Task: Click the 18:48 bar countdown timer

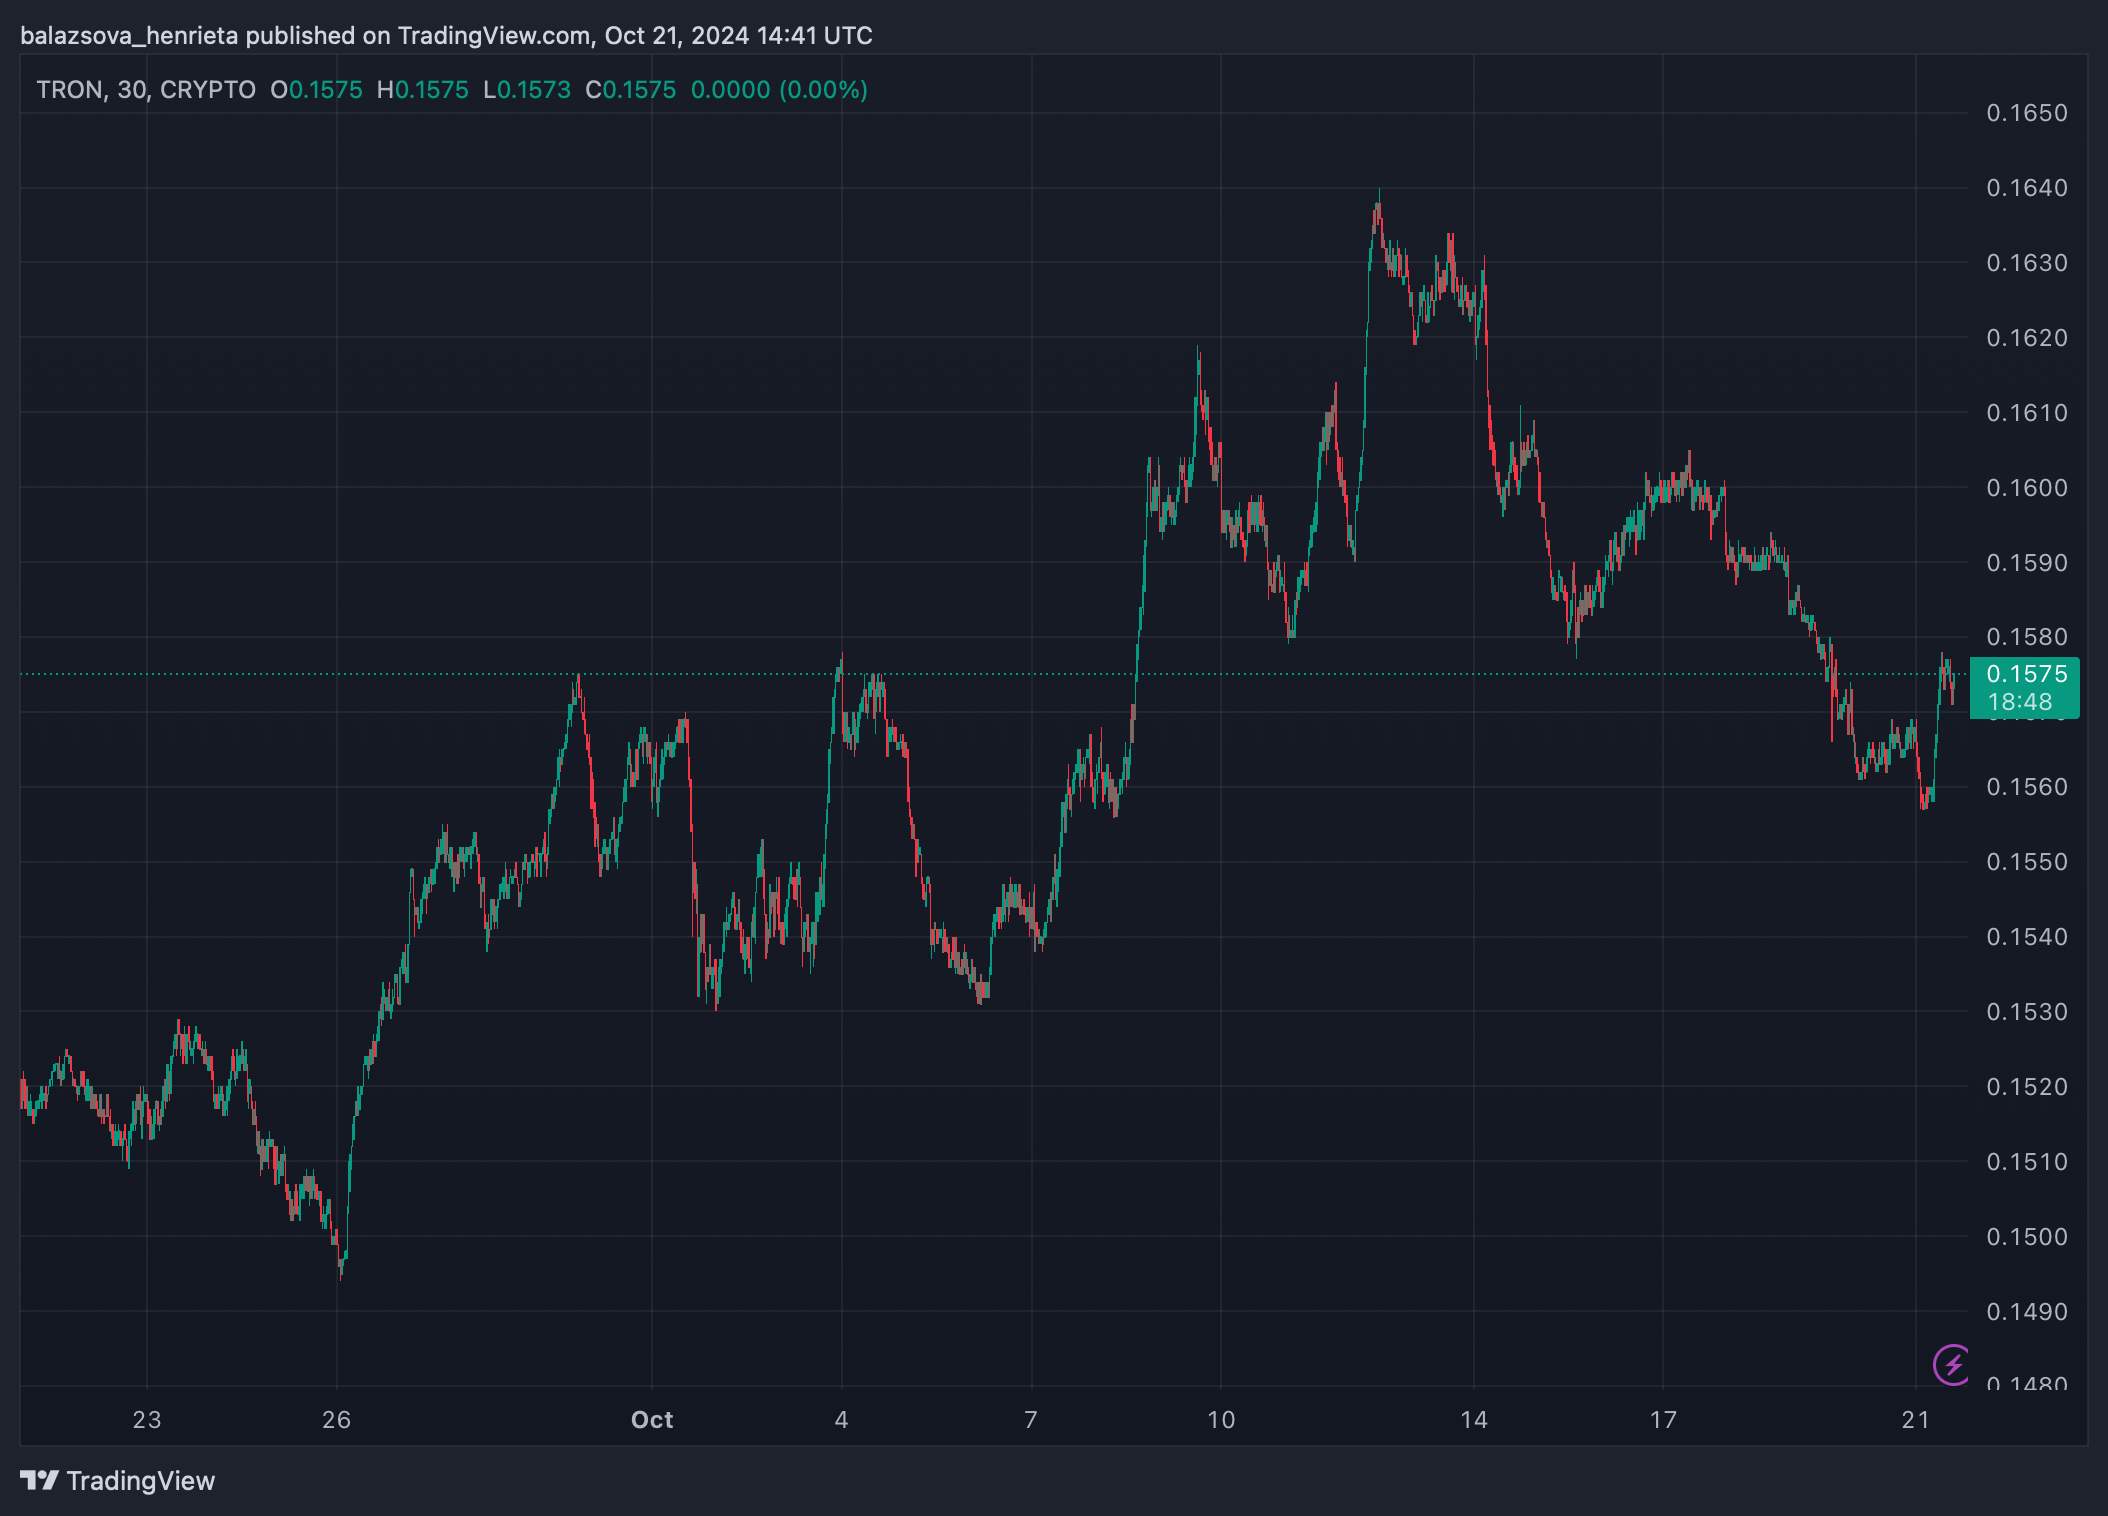Action: coord(2020,702)
